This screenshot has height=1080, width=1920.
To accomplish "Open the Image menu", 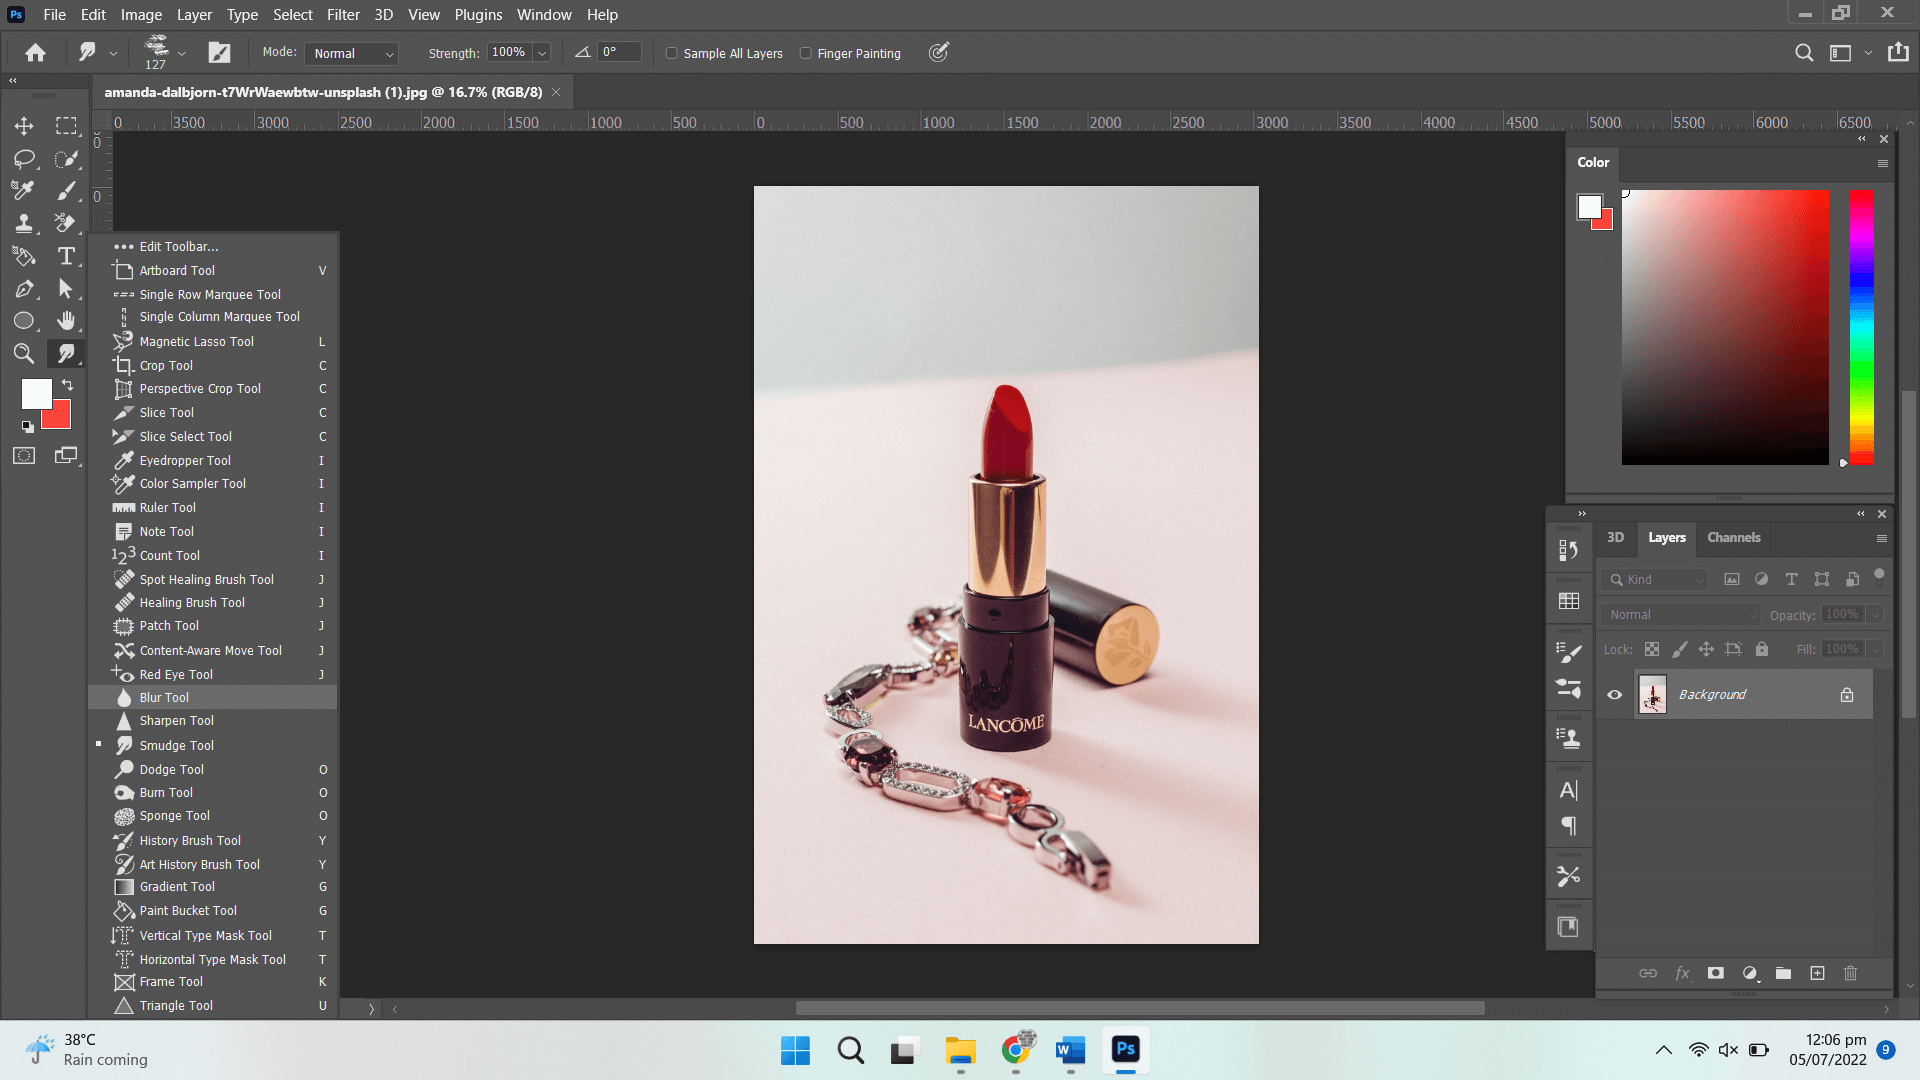I will click(141, 15).
